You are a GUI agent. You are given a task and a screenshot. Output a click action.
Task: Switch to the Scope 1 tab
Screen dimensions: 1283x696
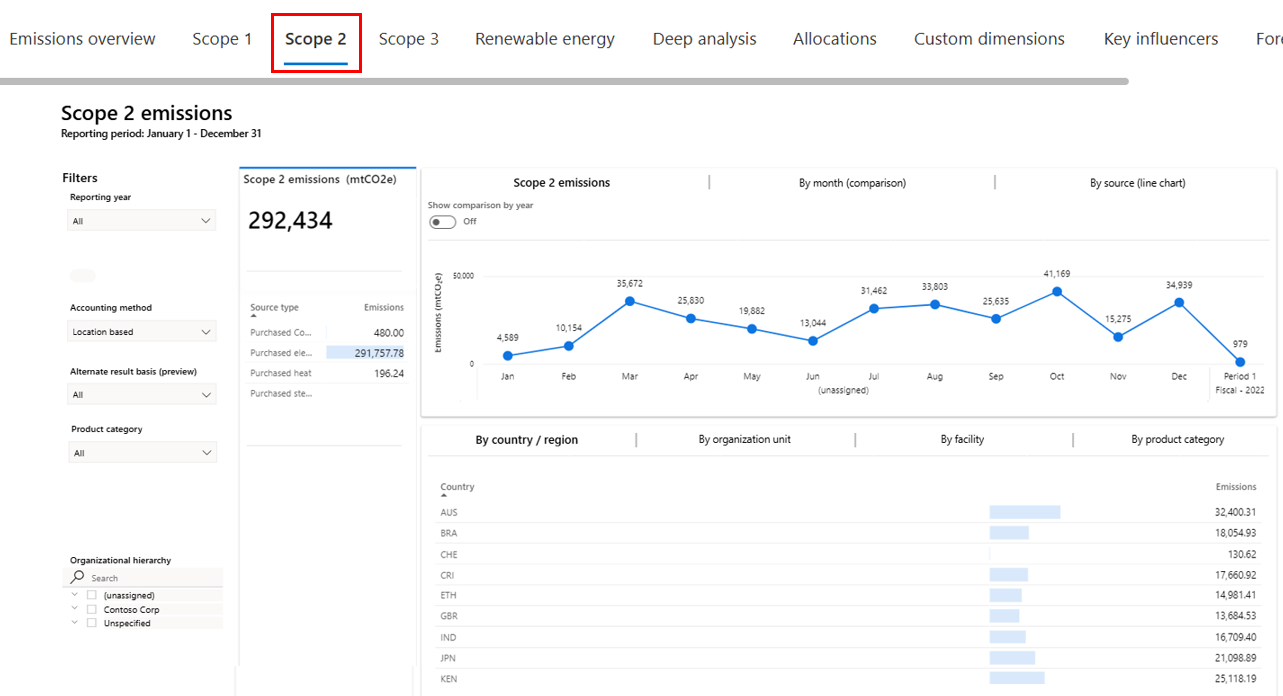(222, 39)
